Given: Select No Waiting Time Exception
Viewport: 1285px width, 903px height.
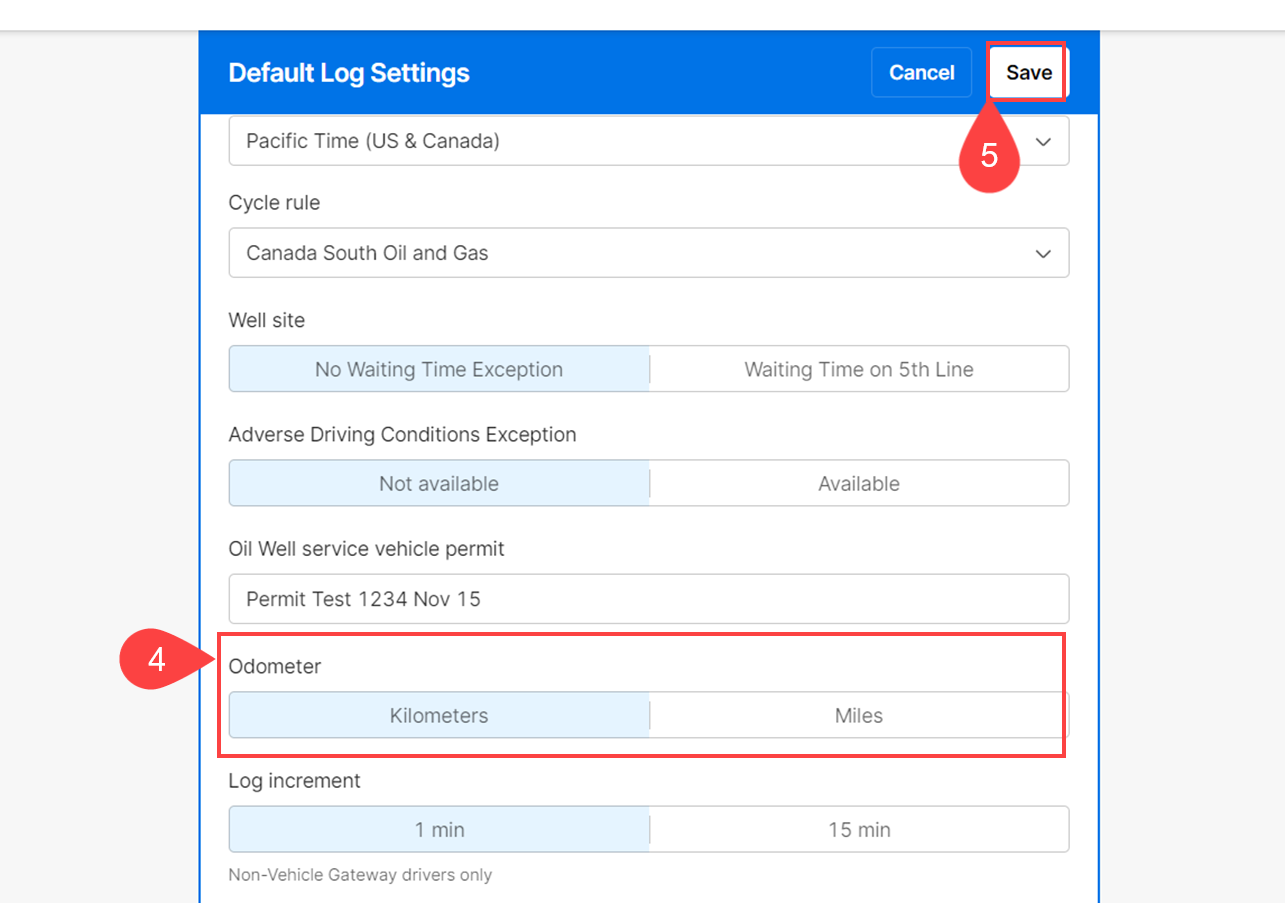Looking at the screenshot, I should point(439,369).
